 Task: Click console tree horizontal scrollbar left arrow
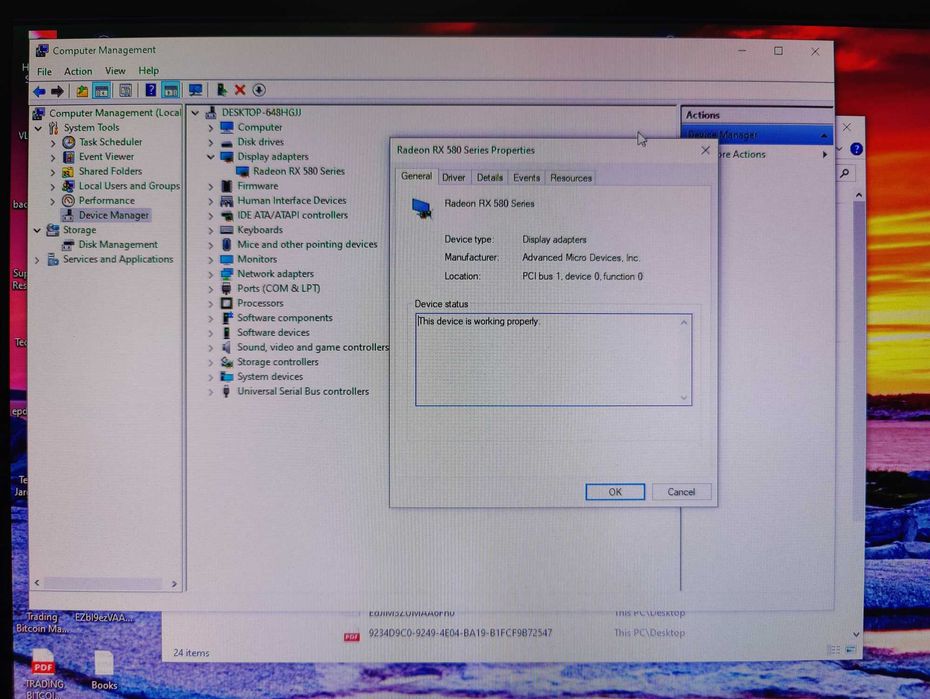tap(37, 583)
